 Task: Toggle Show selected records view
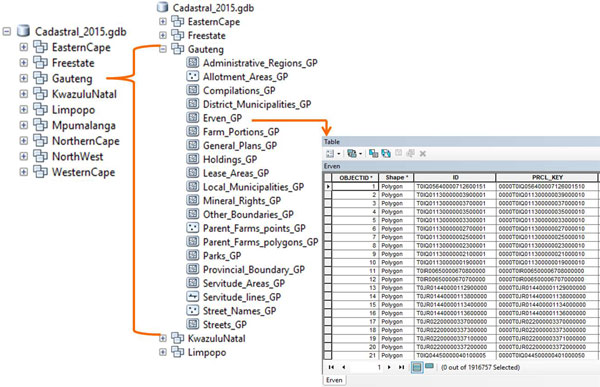(429, 367)
